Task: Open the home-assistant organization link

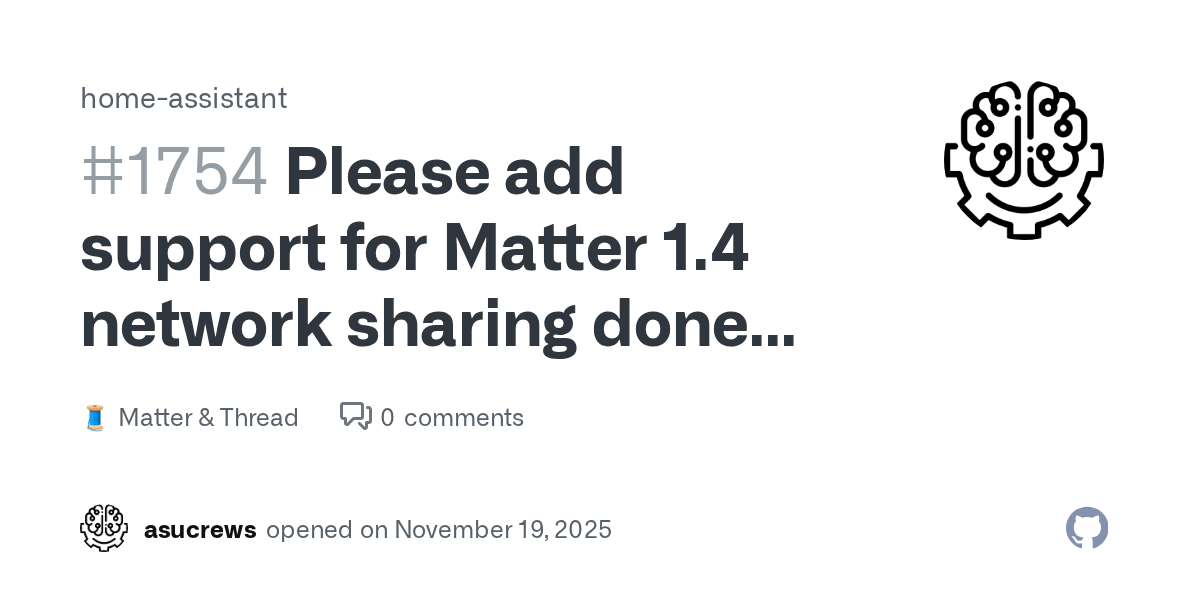Action: pos(183,98)
